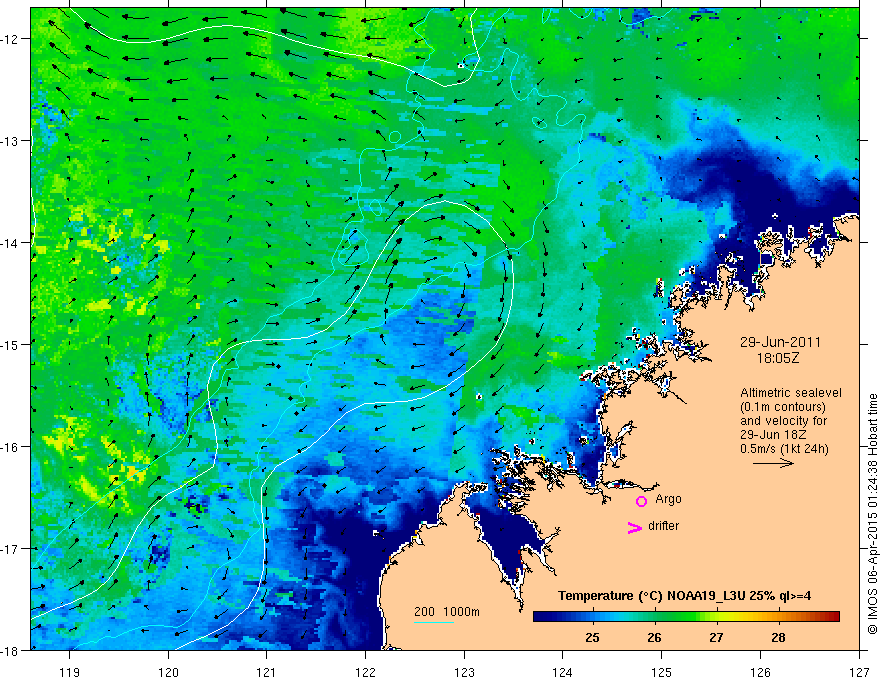Click the velocity scale arrow in the legend
The height and width of the screenshot is (680, 880).
(x=773, y=463)
